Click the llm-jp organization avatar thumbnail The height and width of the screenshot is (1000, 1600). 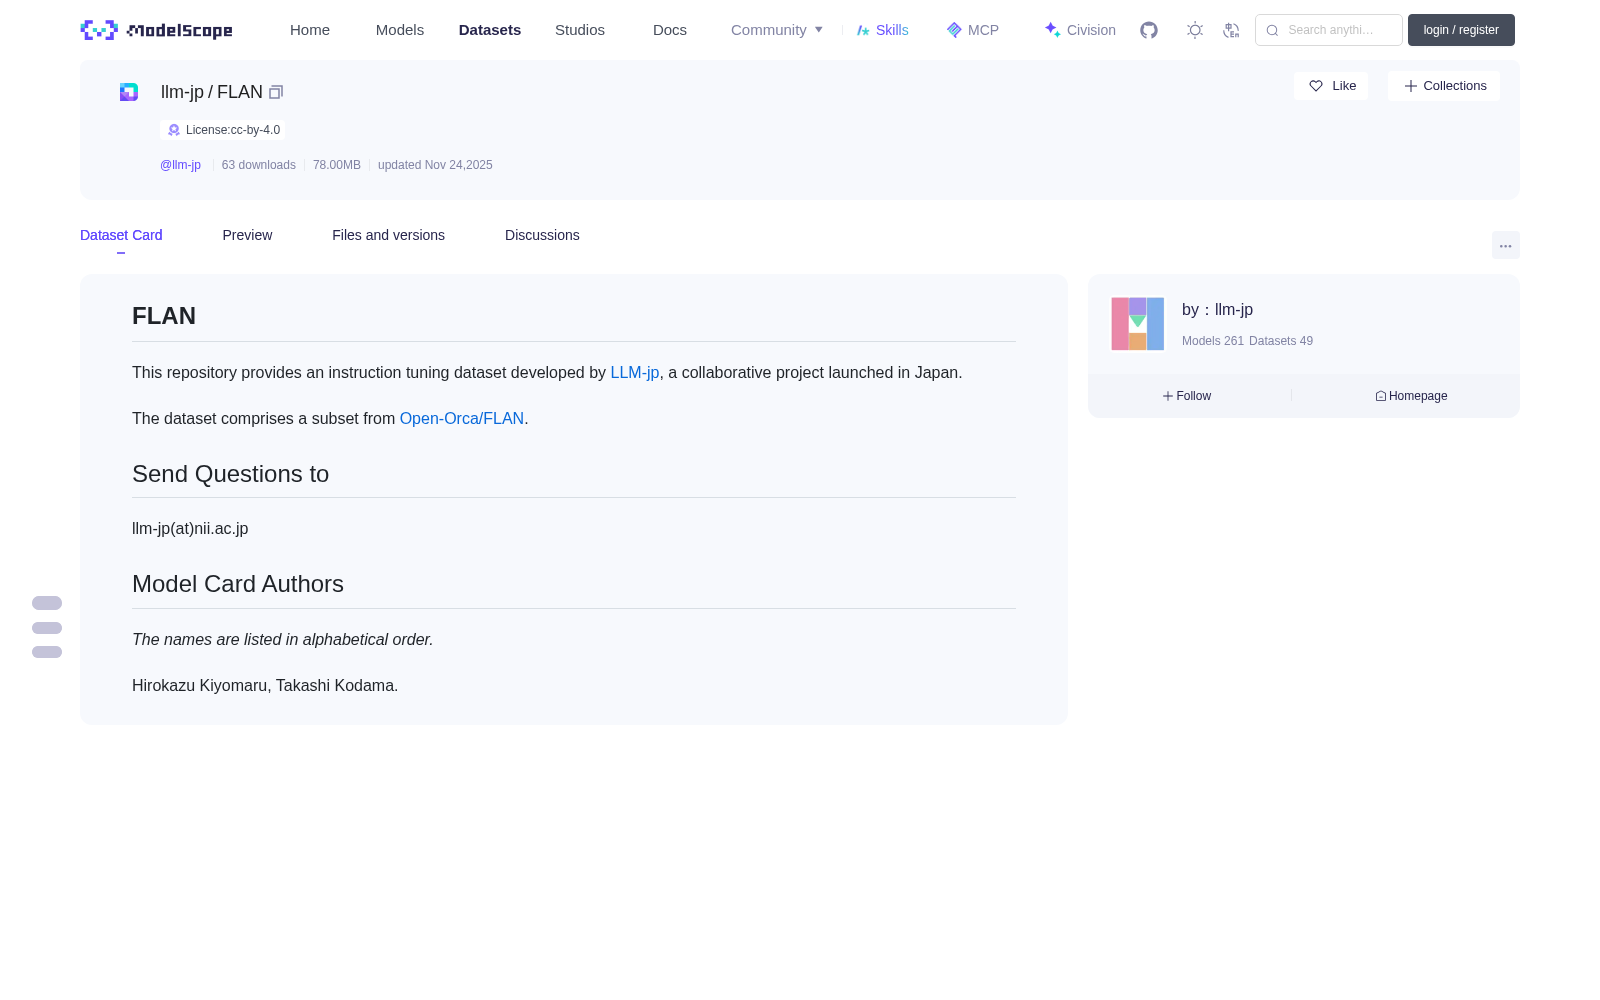coord(1138,323)
